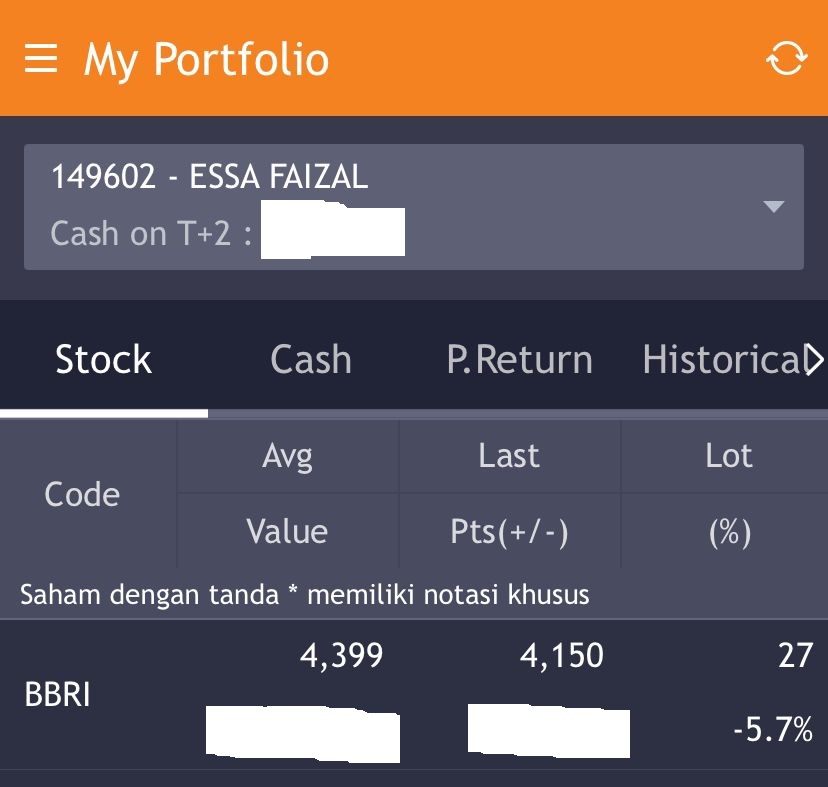This screenshot has height=787, width=828.
Task: Switch to the Cash tab
Action: 310,358
